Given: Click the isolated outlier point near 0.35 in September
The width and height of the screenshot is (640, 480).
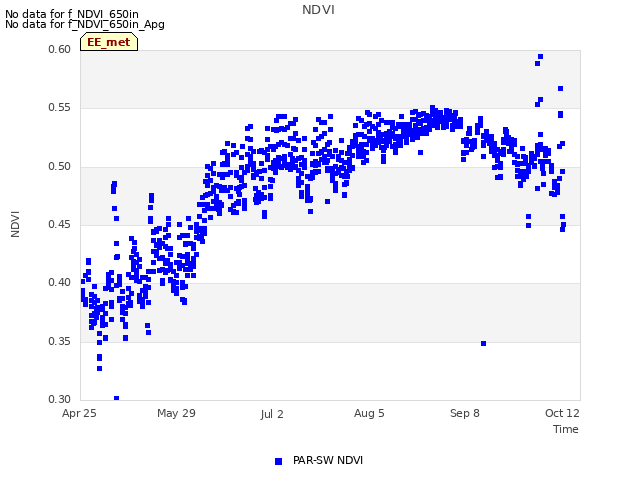Looking at the screenshot, I should pyautogui.click(x=484, y=344).
